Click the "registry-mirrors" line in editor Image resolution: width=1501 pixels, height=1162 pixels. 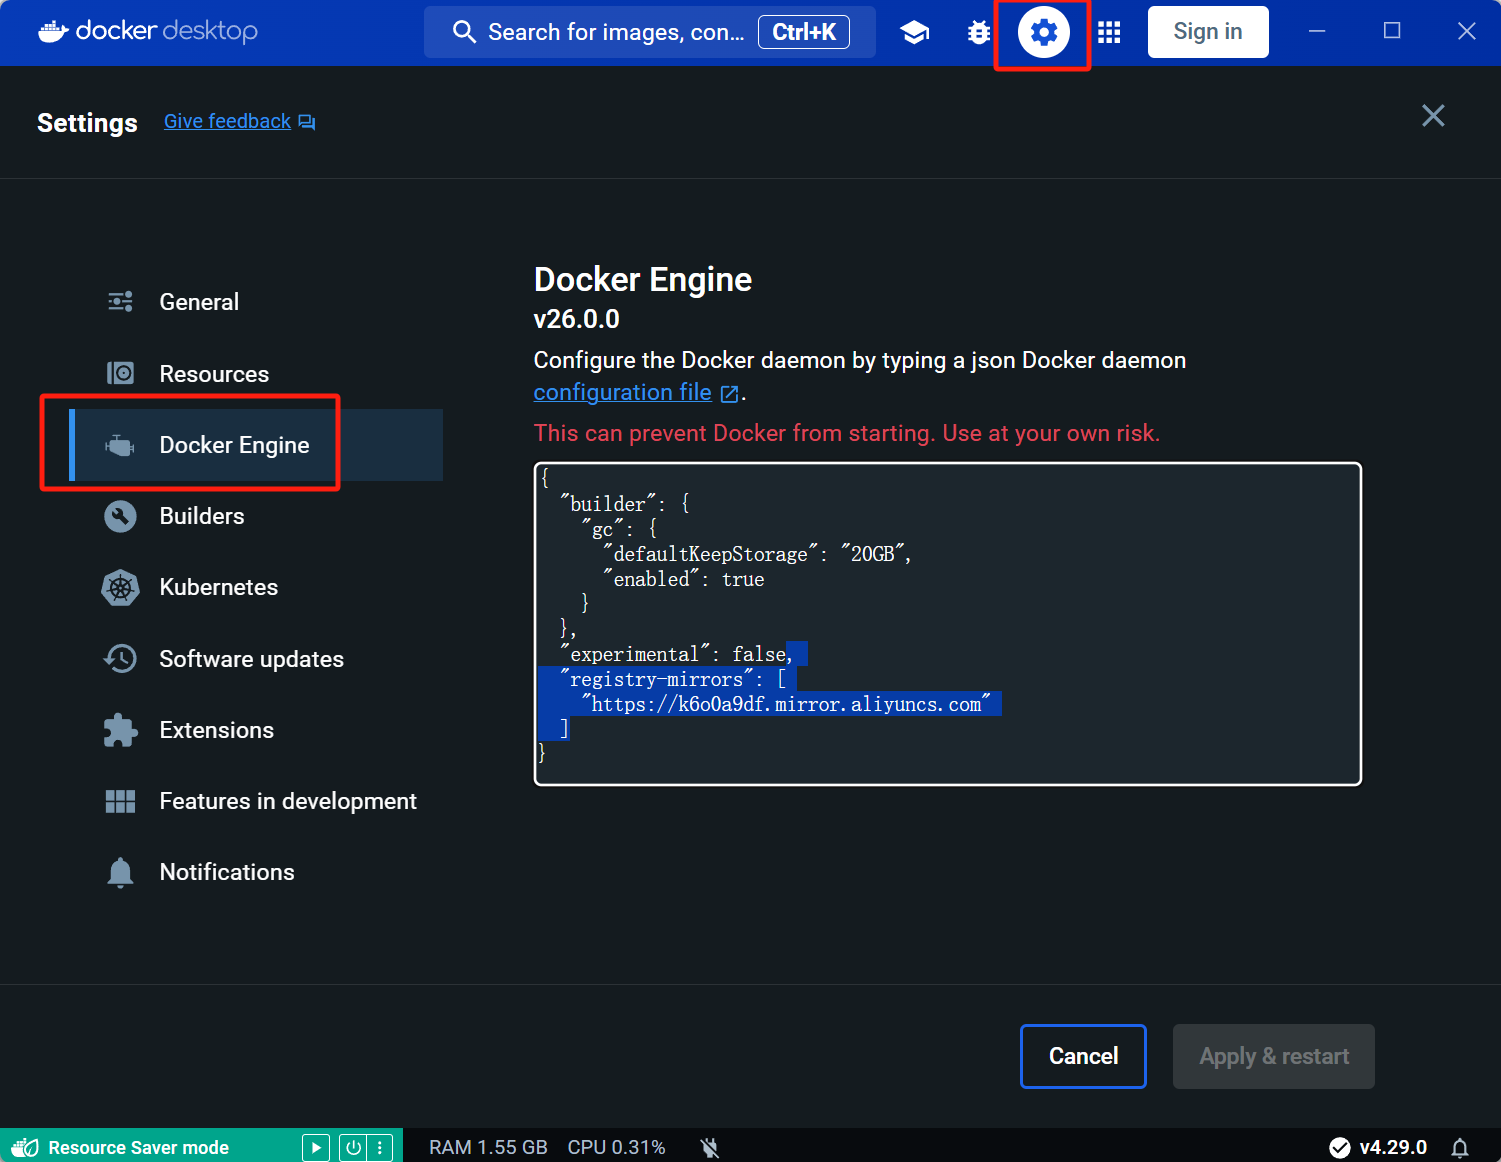point(673,680)
